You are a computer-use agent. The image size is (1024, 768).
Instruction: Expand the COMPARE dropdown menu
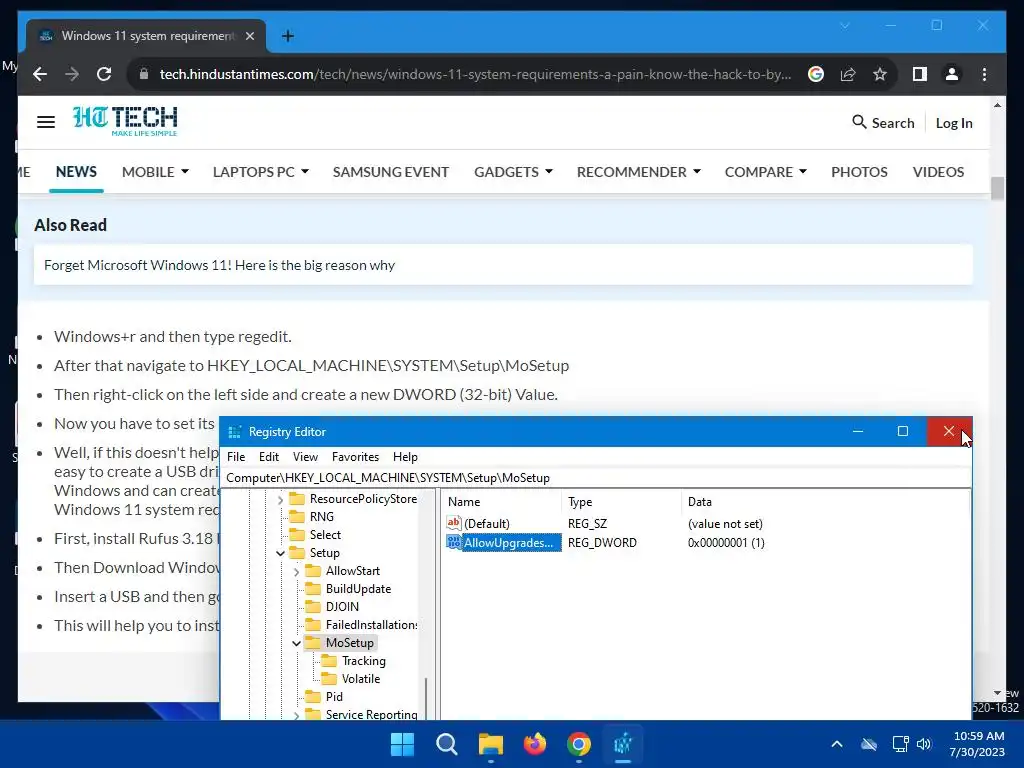tap(765, 172)
